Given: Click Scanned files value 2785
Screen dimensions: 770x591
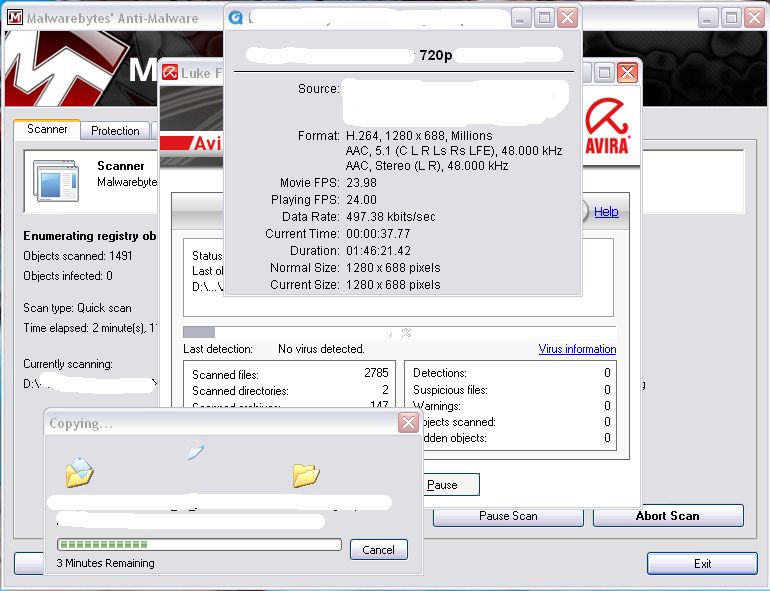Looking at the screenshot, I should (376, 373).
